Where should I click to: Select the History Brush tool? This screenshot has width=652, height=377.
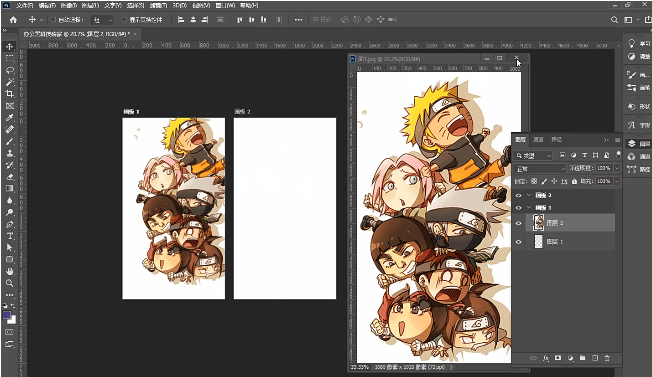pyautogui.click(x=10, y=165)
